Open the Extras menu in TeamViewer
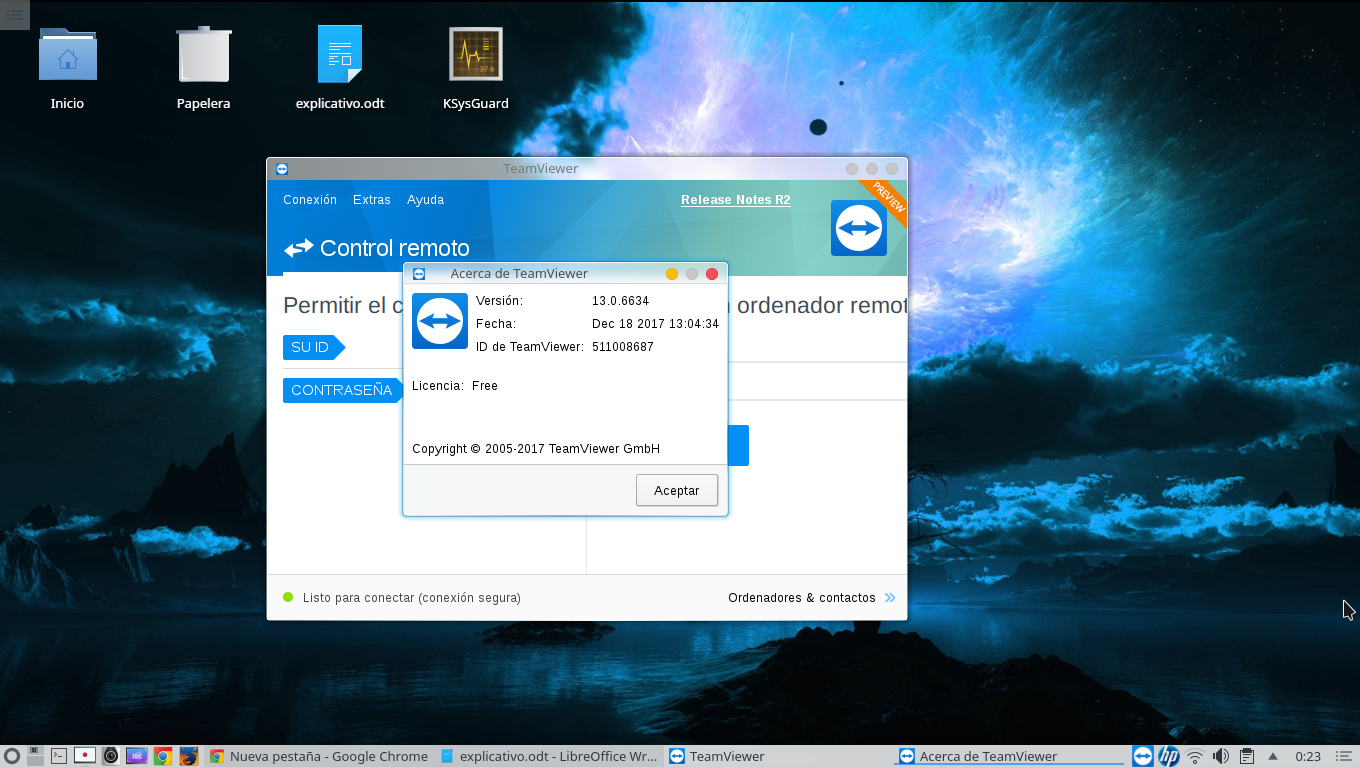The width and height of the screenshot is (1360, 768). pyautogui.click(x=372, y=200)
